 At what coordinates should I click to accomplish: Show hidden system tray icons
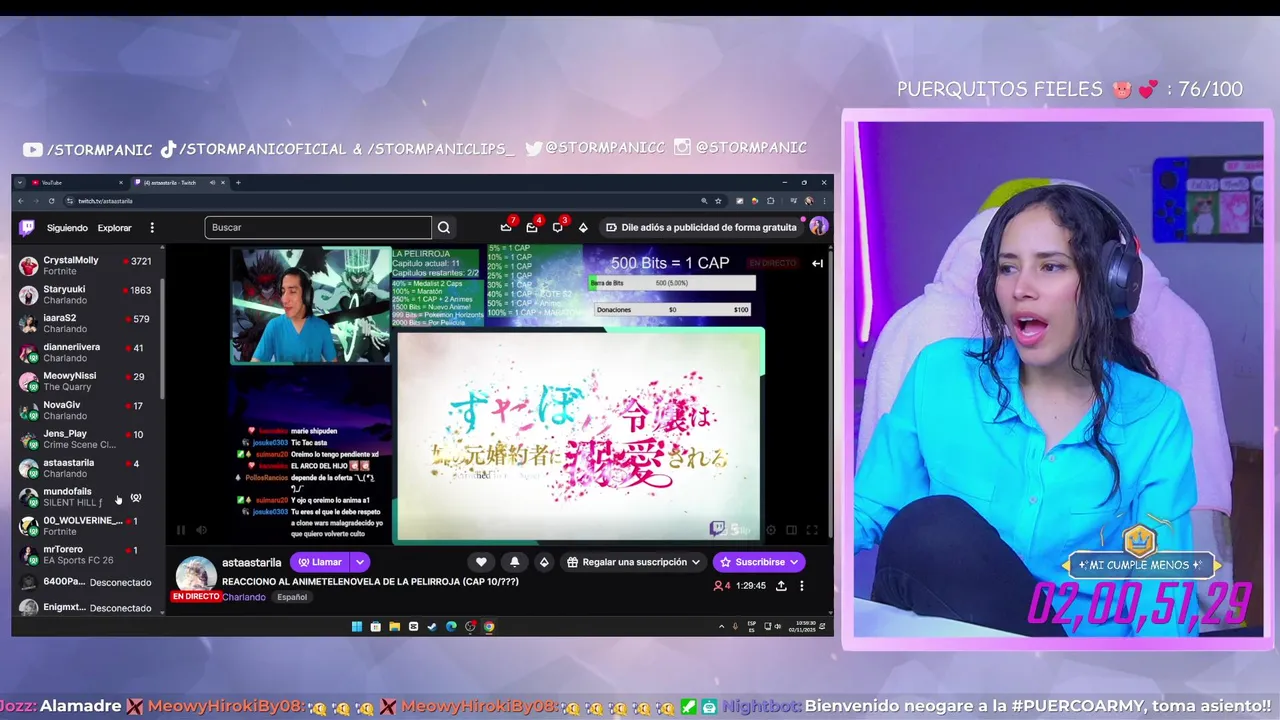point(721,627)
